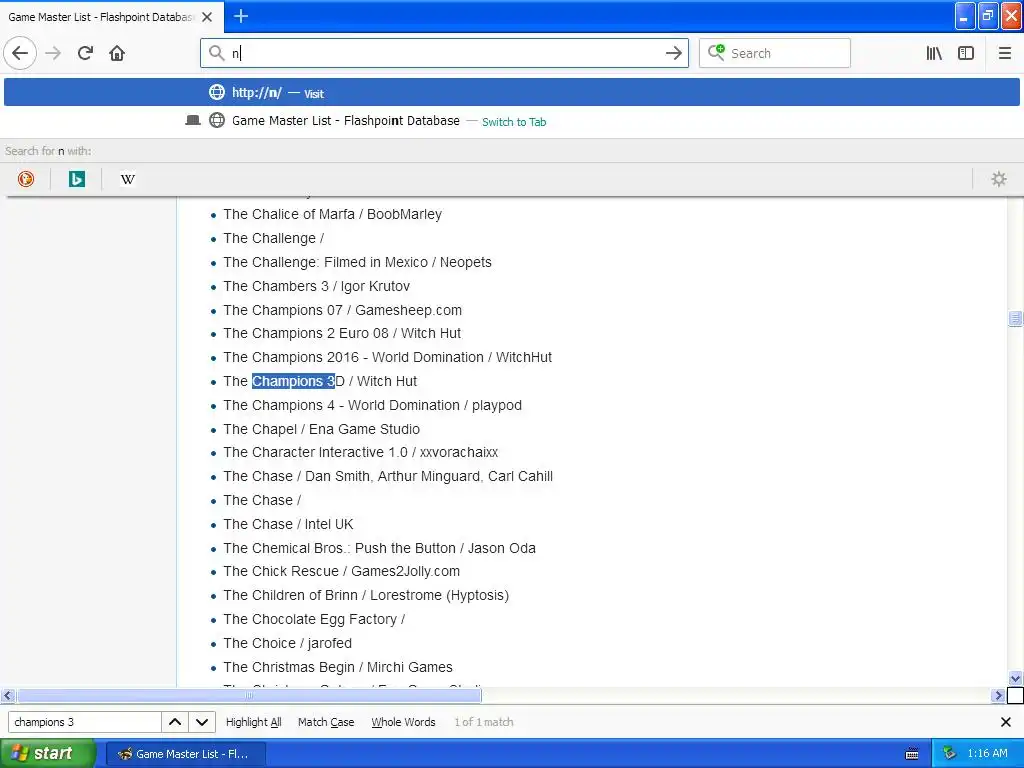Reload the current page
The height and width of the screenshot is (768, 1024).
[85, 53]
